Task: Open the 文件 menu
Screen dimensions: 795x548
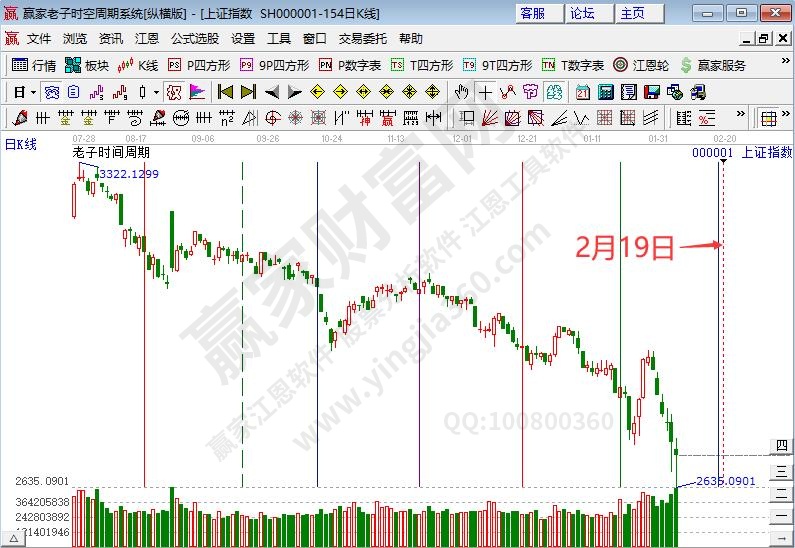Action: (x=39, y=39)
